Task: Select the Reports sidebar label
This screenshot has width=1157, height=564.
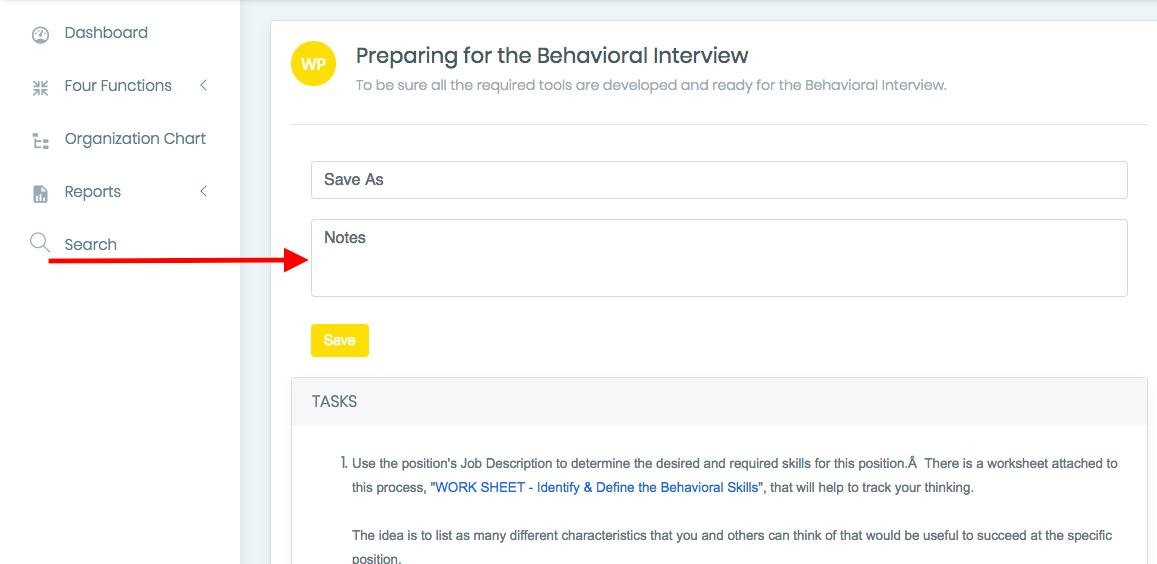Action: [93, 192]
